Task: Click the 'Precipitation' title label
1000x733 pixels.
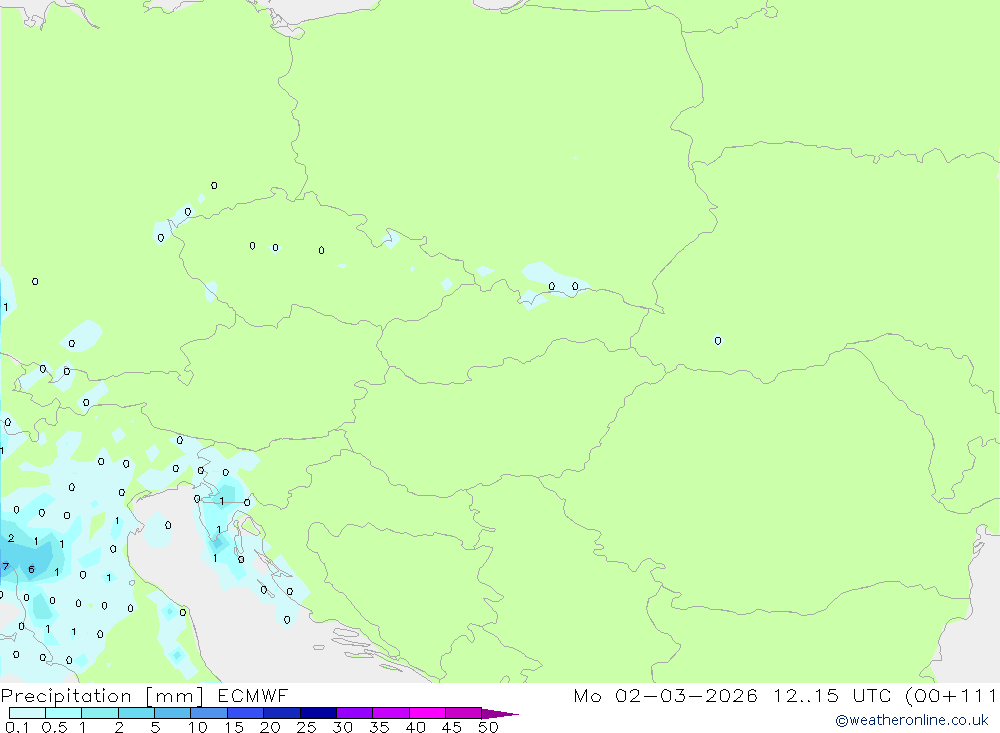Action: click(66, 695)
